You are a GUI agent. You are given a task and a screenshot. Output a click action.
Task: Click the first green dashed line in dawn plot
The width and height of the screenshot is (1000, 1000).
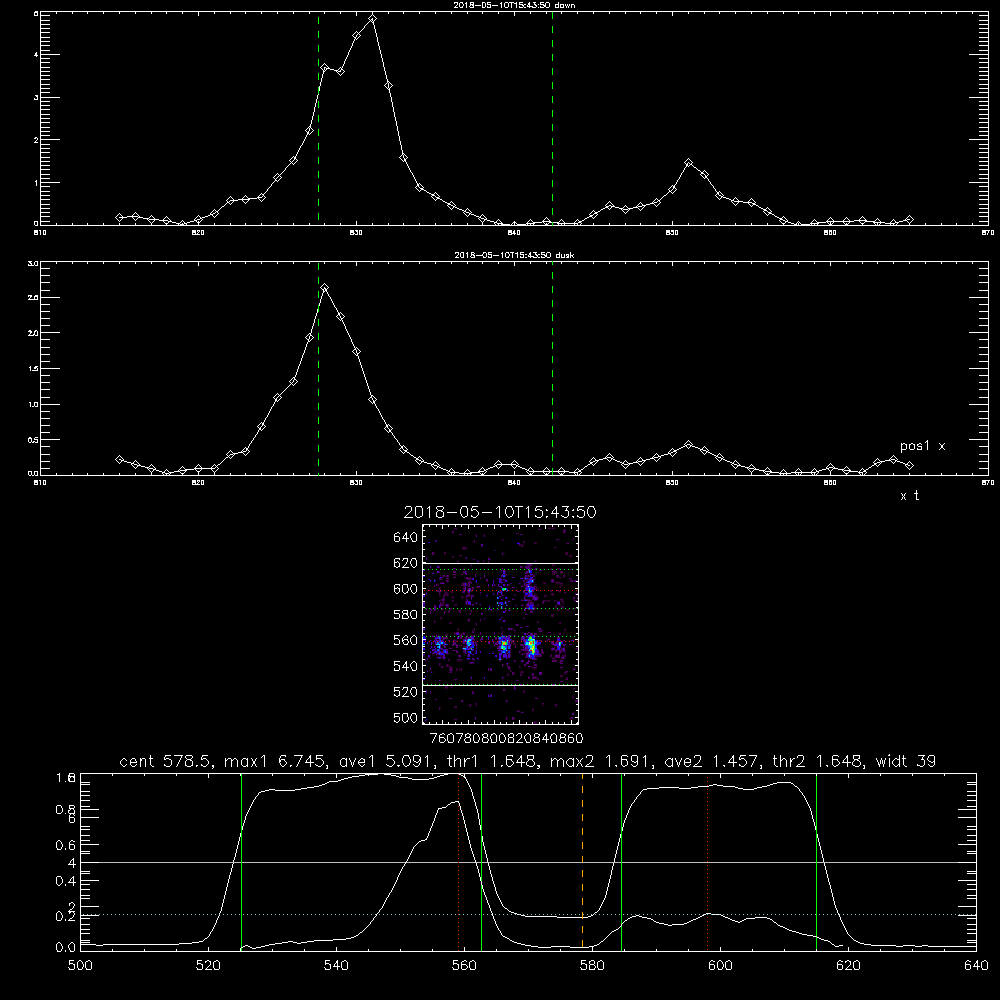(318, 118)
